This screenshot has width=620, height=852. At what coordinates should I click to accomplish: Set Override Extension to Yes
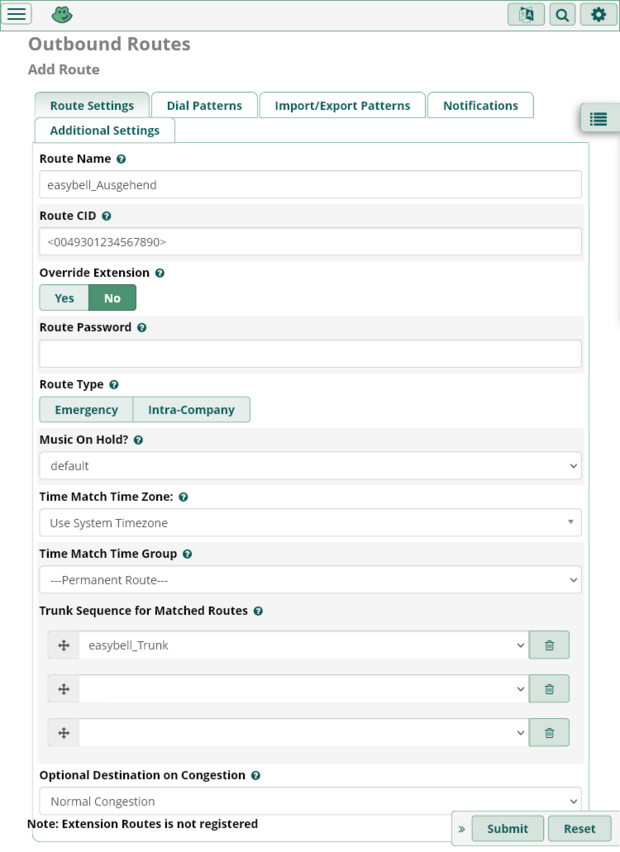64,298
